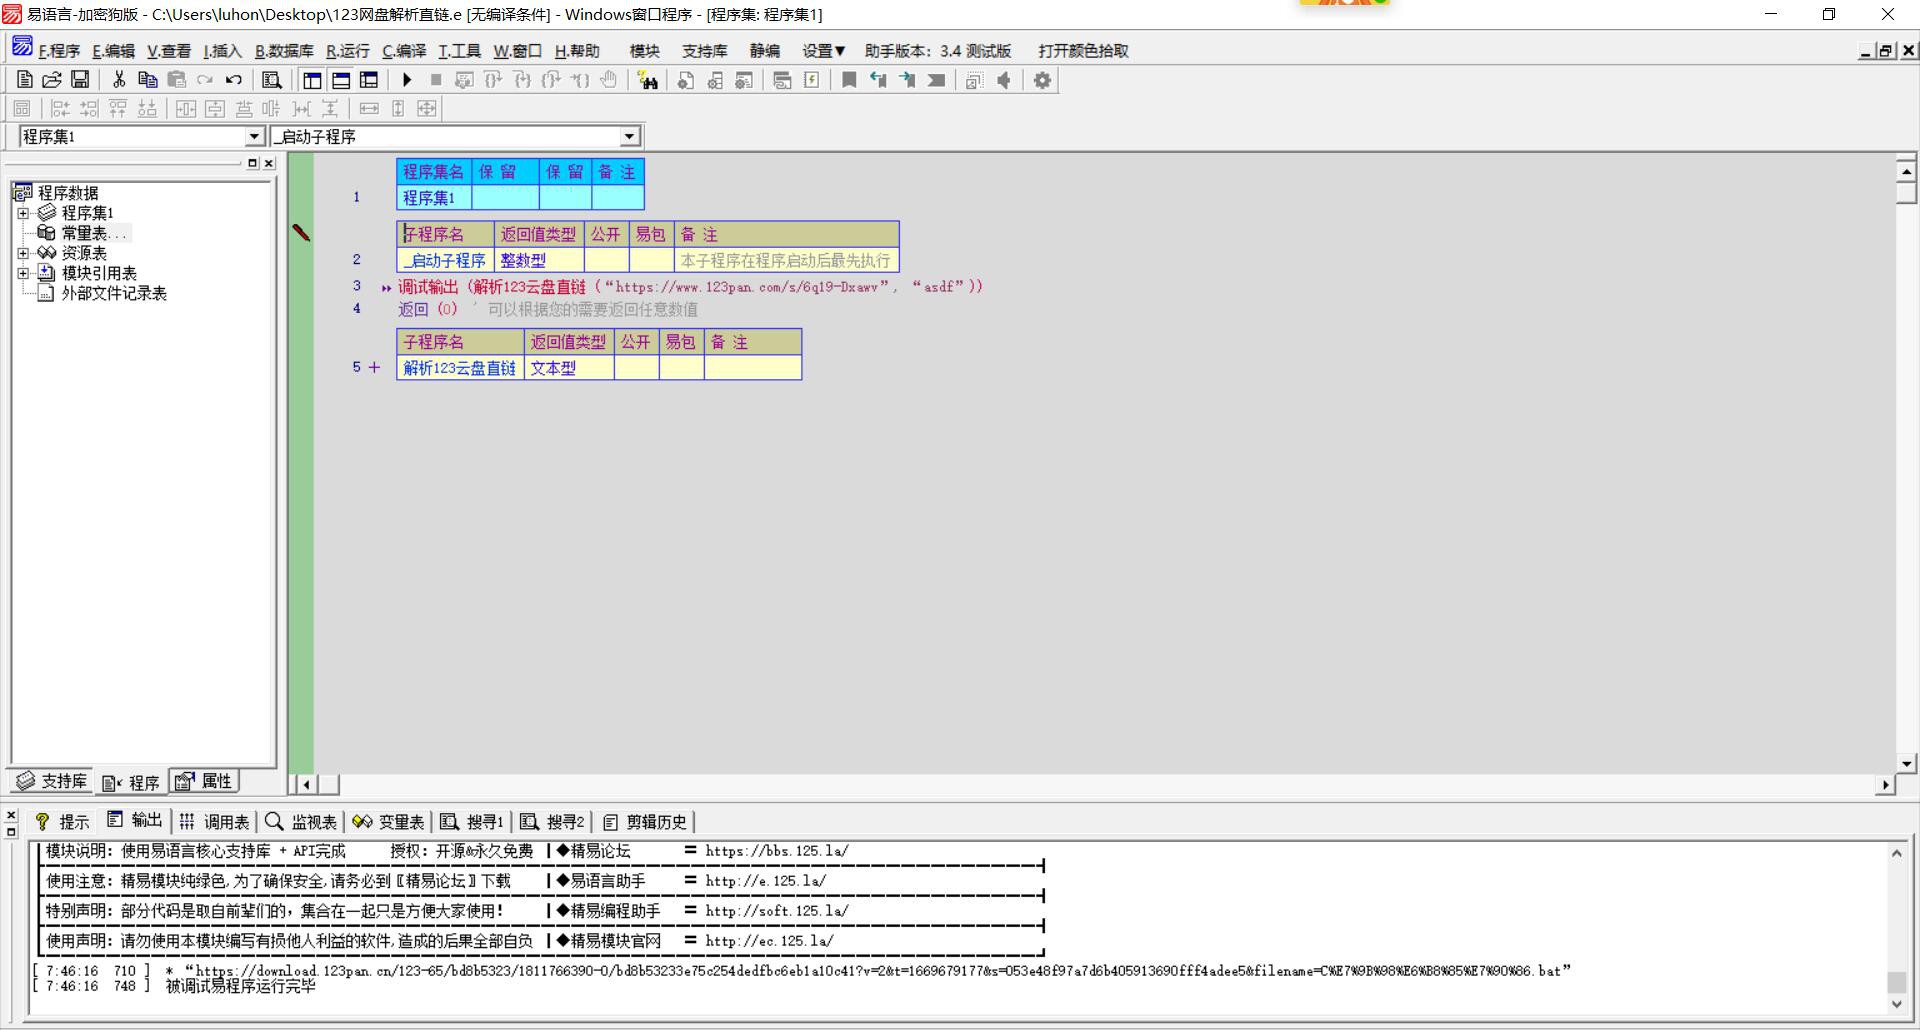
Task: Click the red pencil marker in gutter
Action: point(301,232)
